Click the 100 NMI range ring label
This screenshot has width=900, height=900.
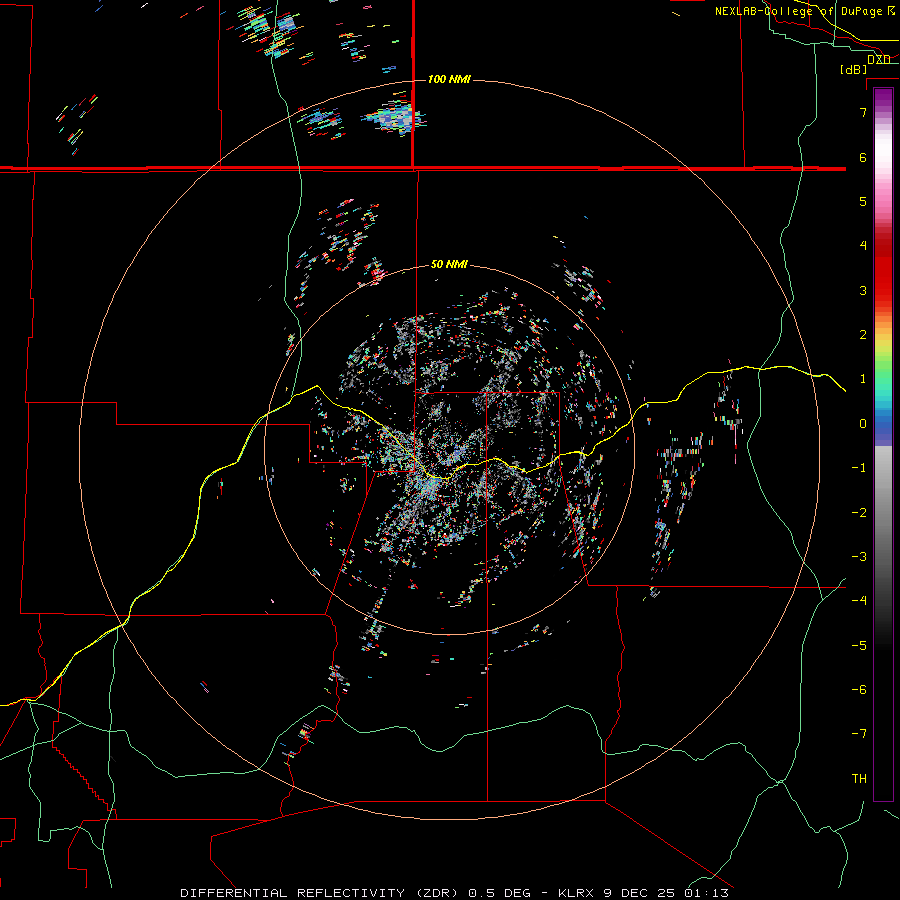click(449, 79)
